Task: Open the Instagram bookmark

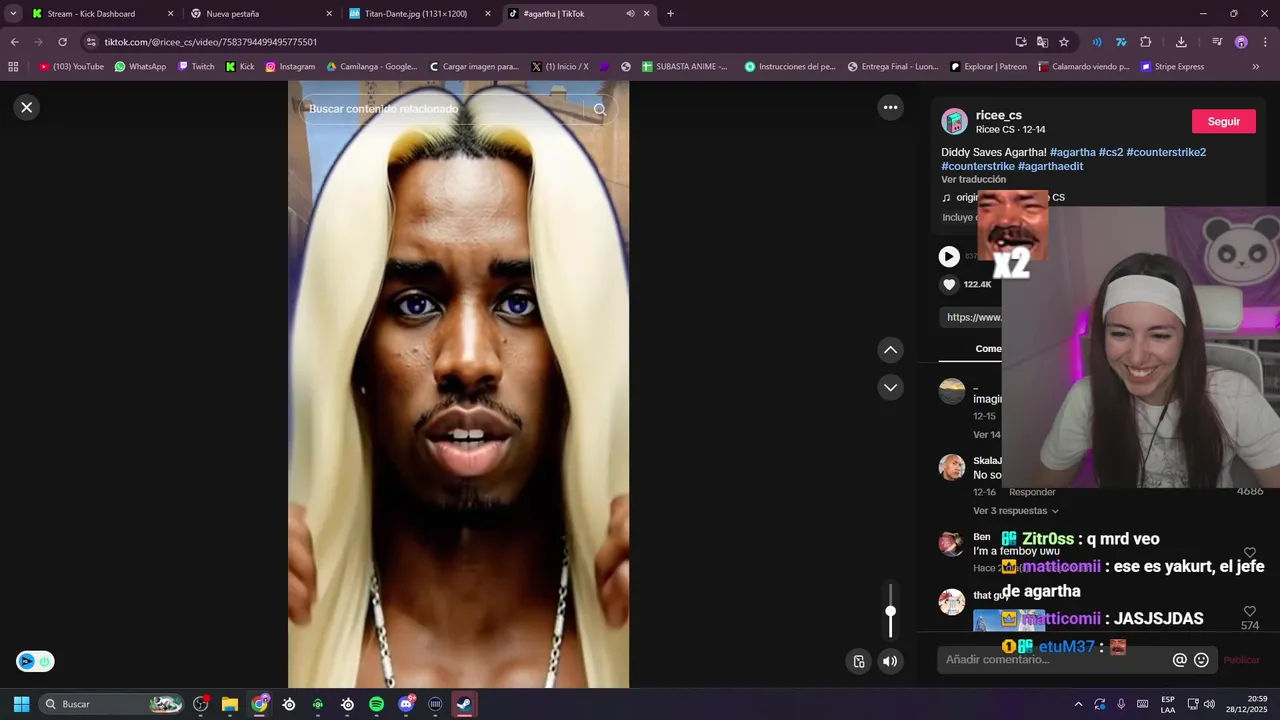Action: 290,67
